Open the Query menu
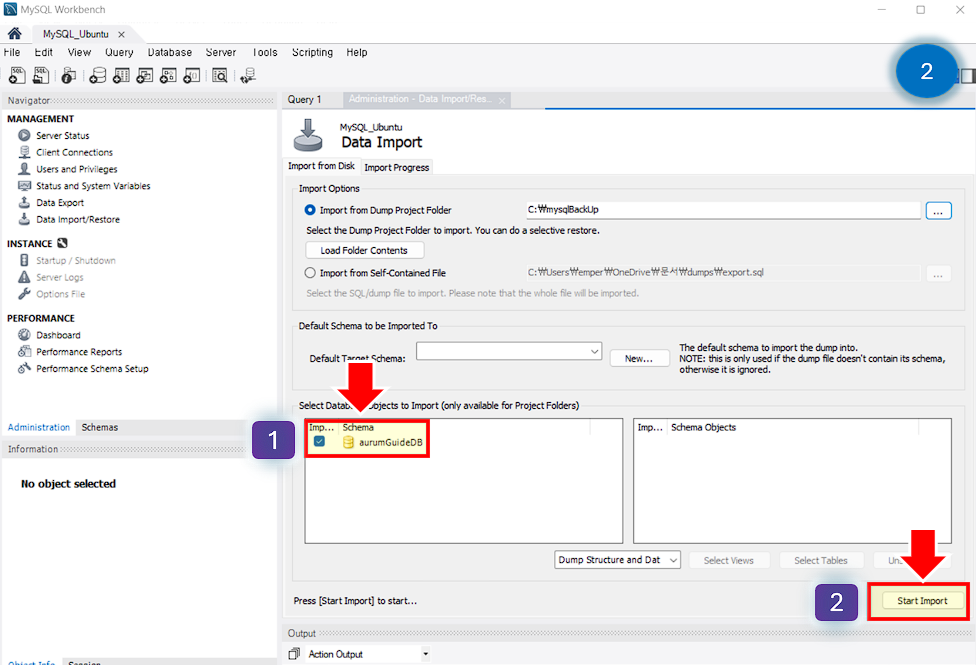976x665 pixels. coord(119,52)
